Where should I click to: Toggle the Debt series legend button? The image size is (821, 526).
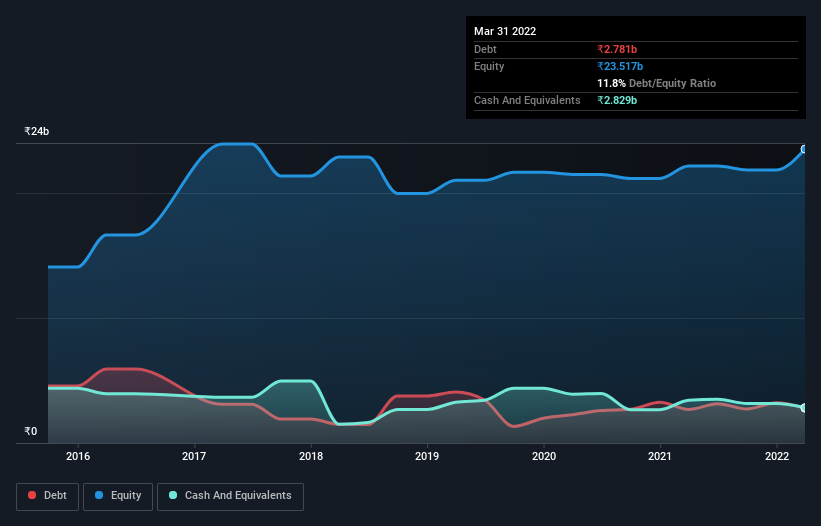click(48, 496)
